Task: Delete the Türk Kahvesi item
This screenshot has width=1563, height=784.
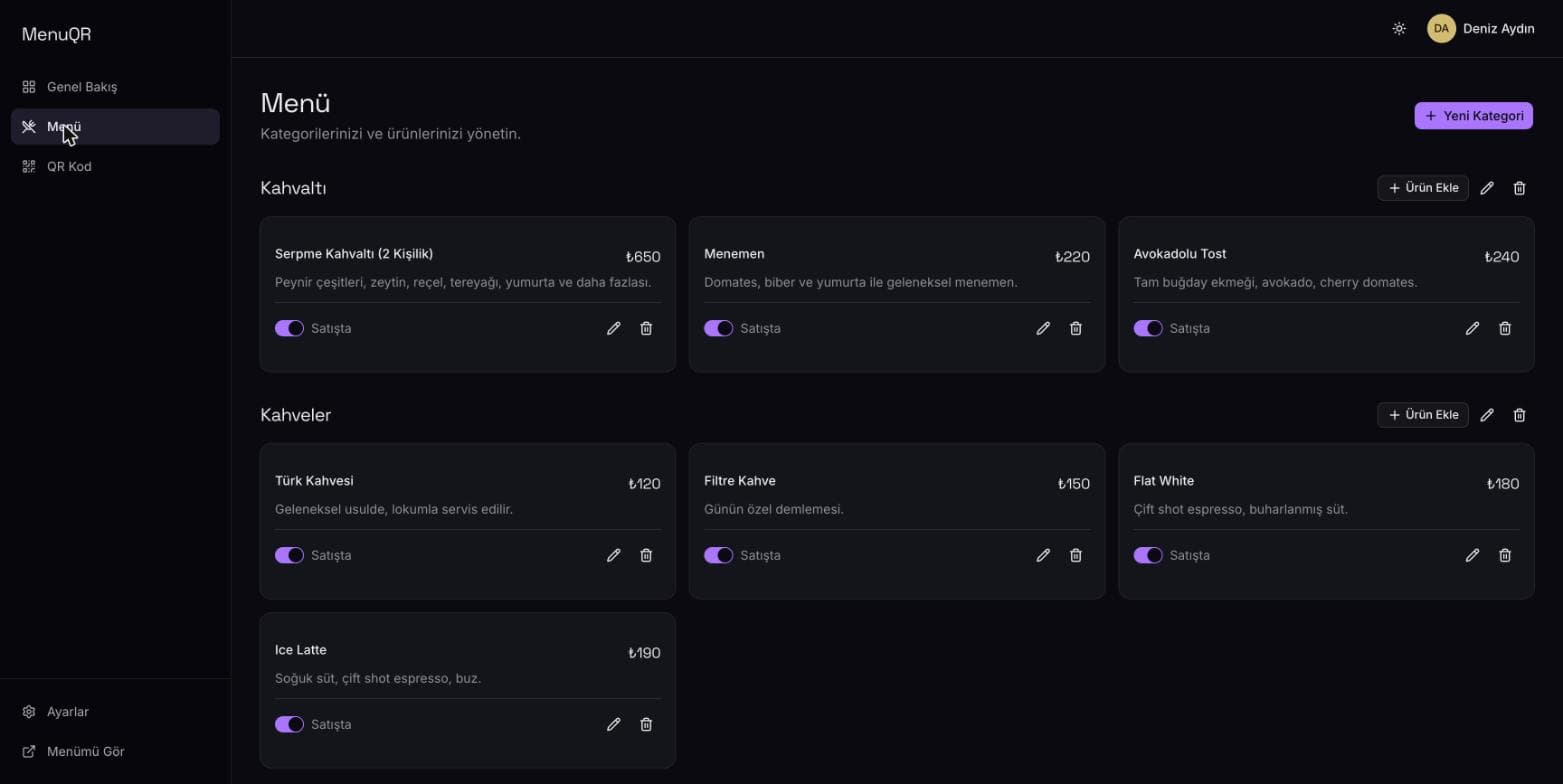Action: [646, 555]
